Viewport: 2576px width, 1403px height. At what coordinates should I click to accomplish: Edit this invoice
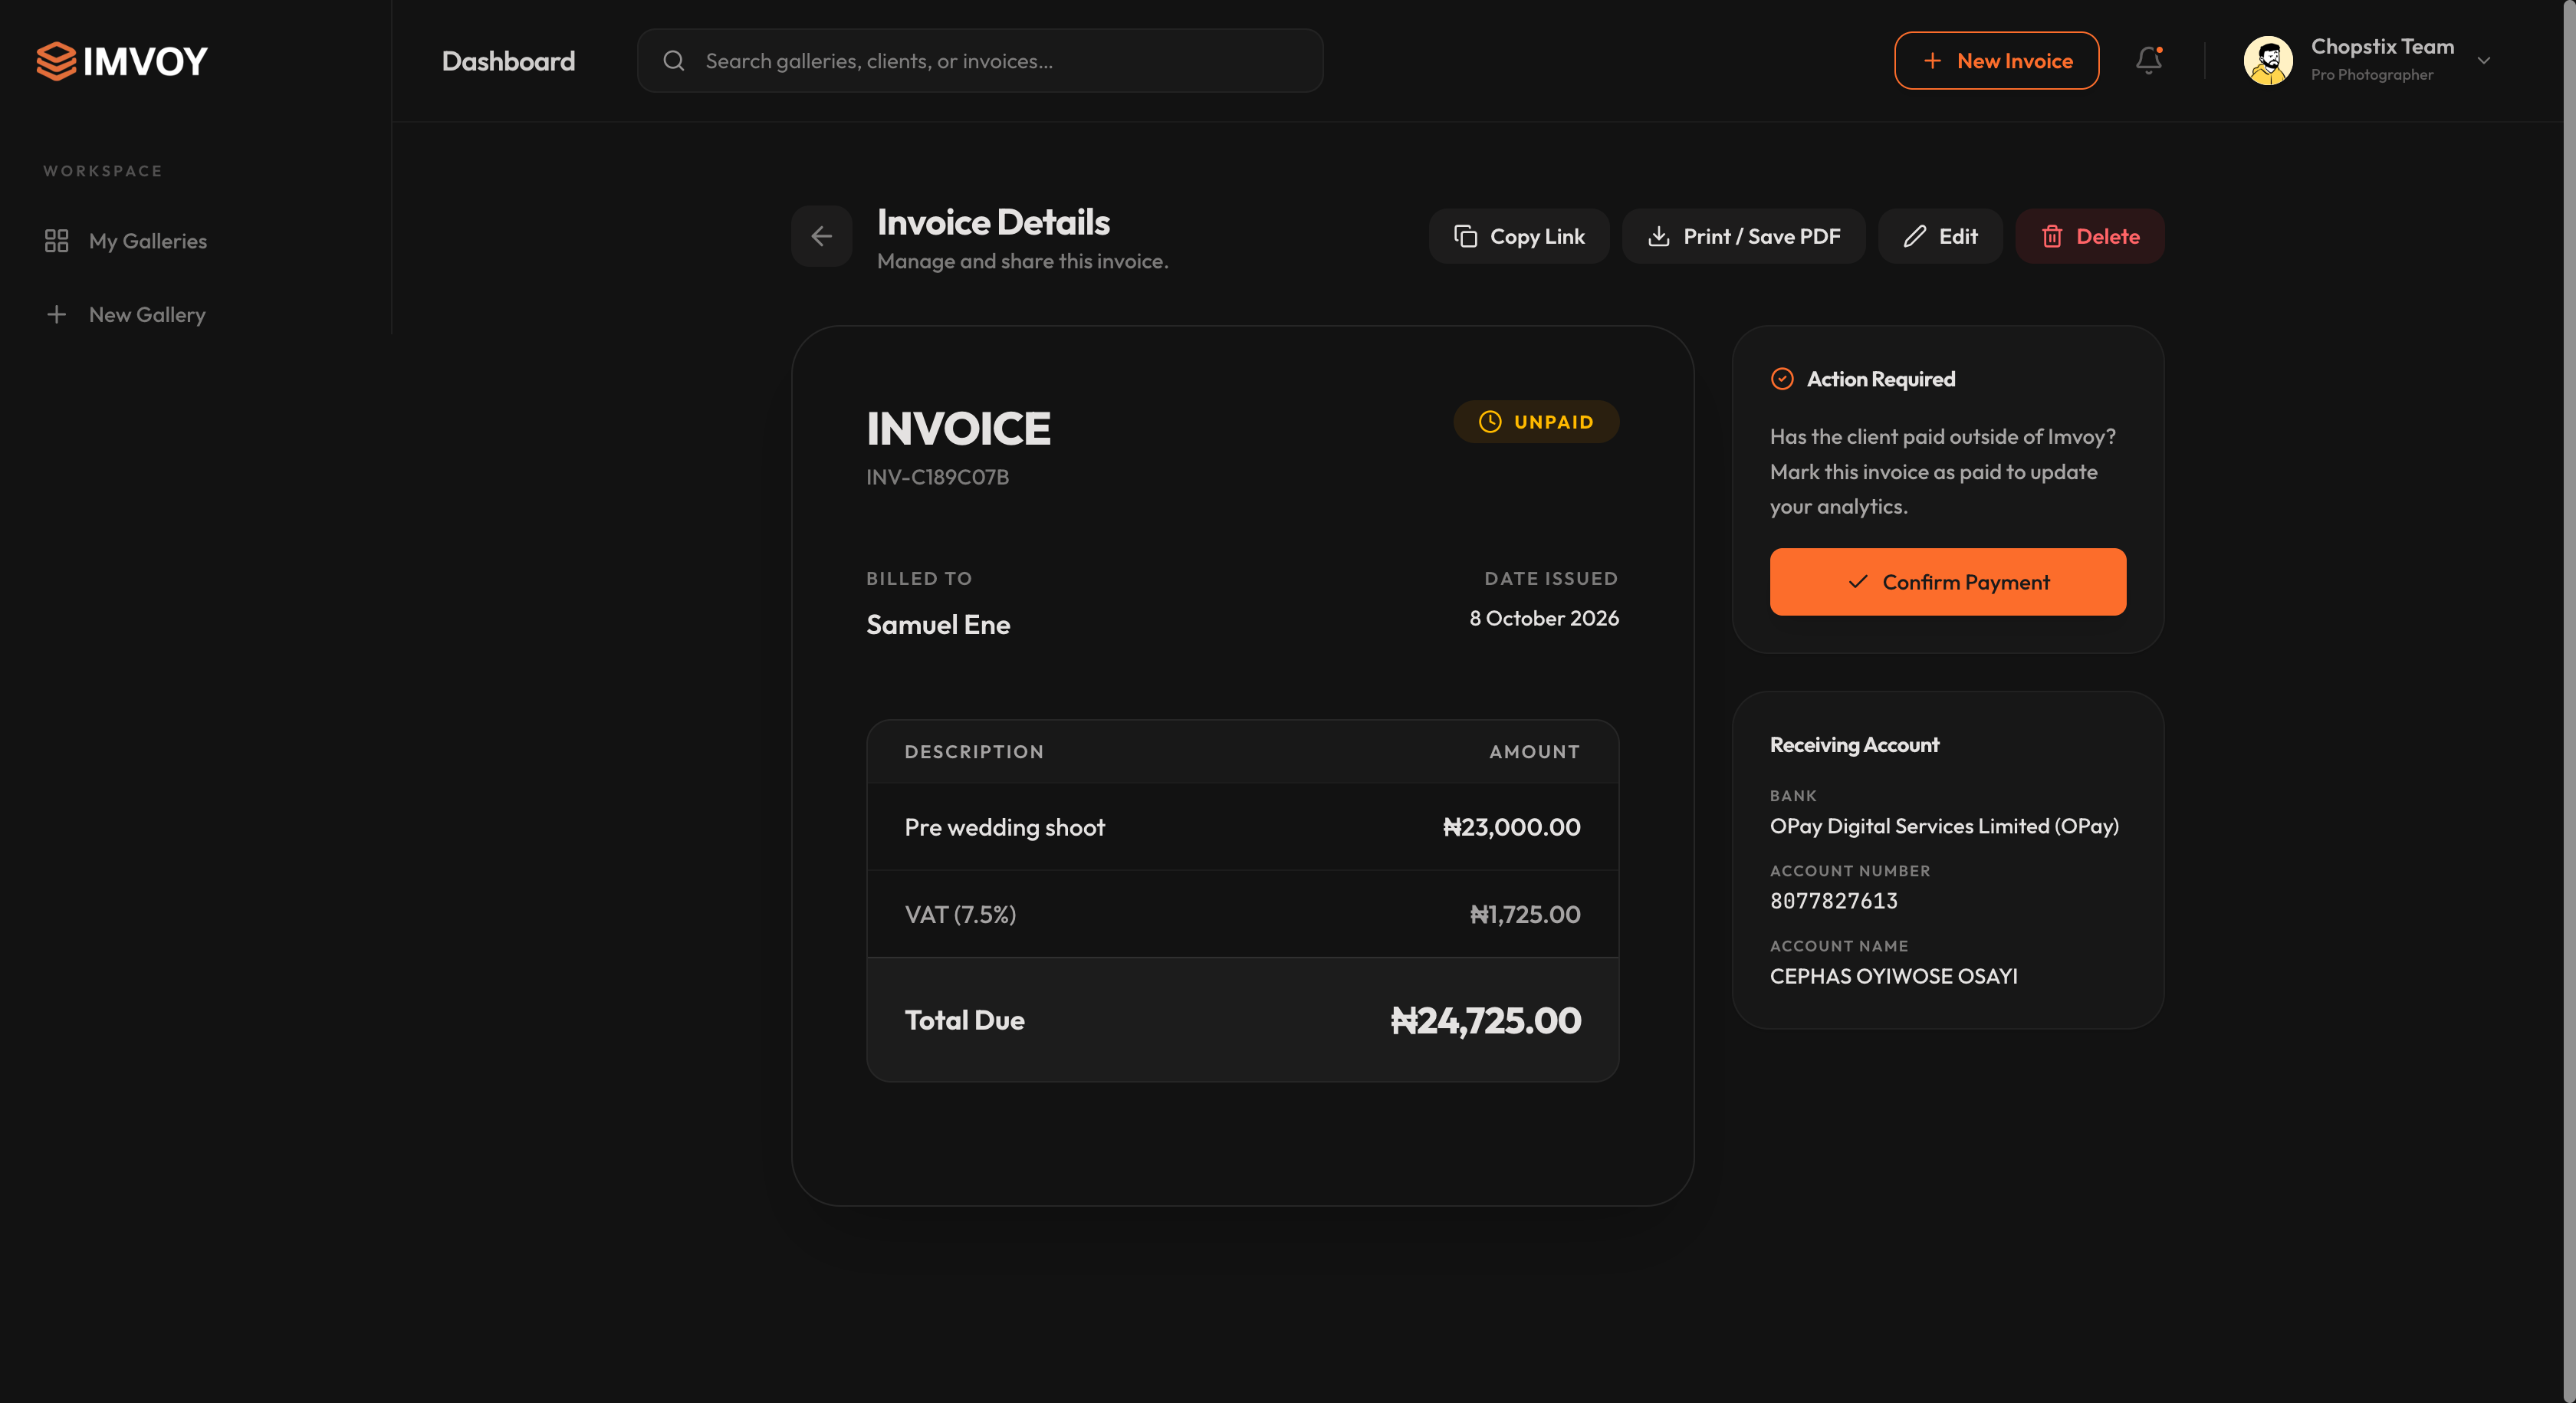[1940, 236]
